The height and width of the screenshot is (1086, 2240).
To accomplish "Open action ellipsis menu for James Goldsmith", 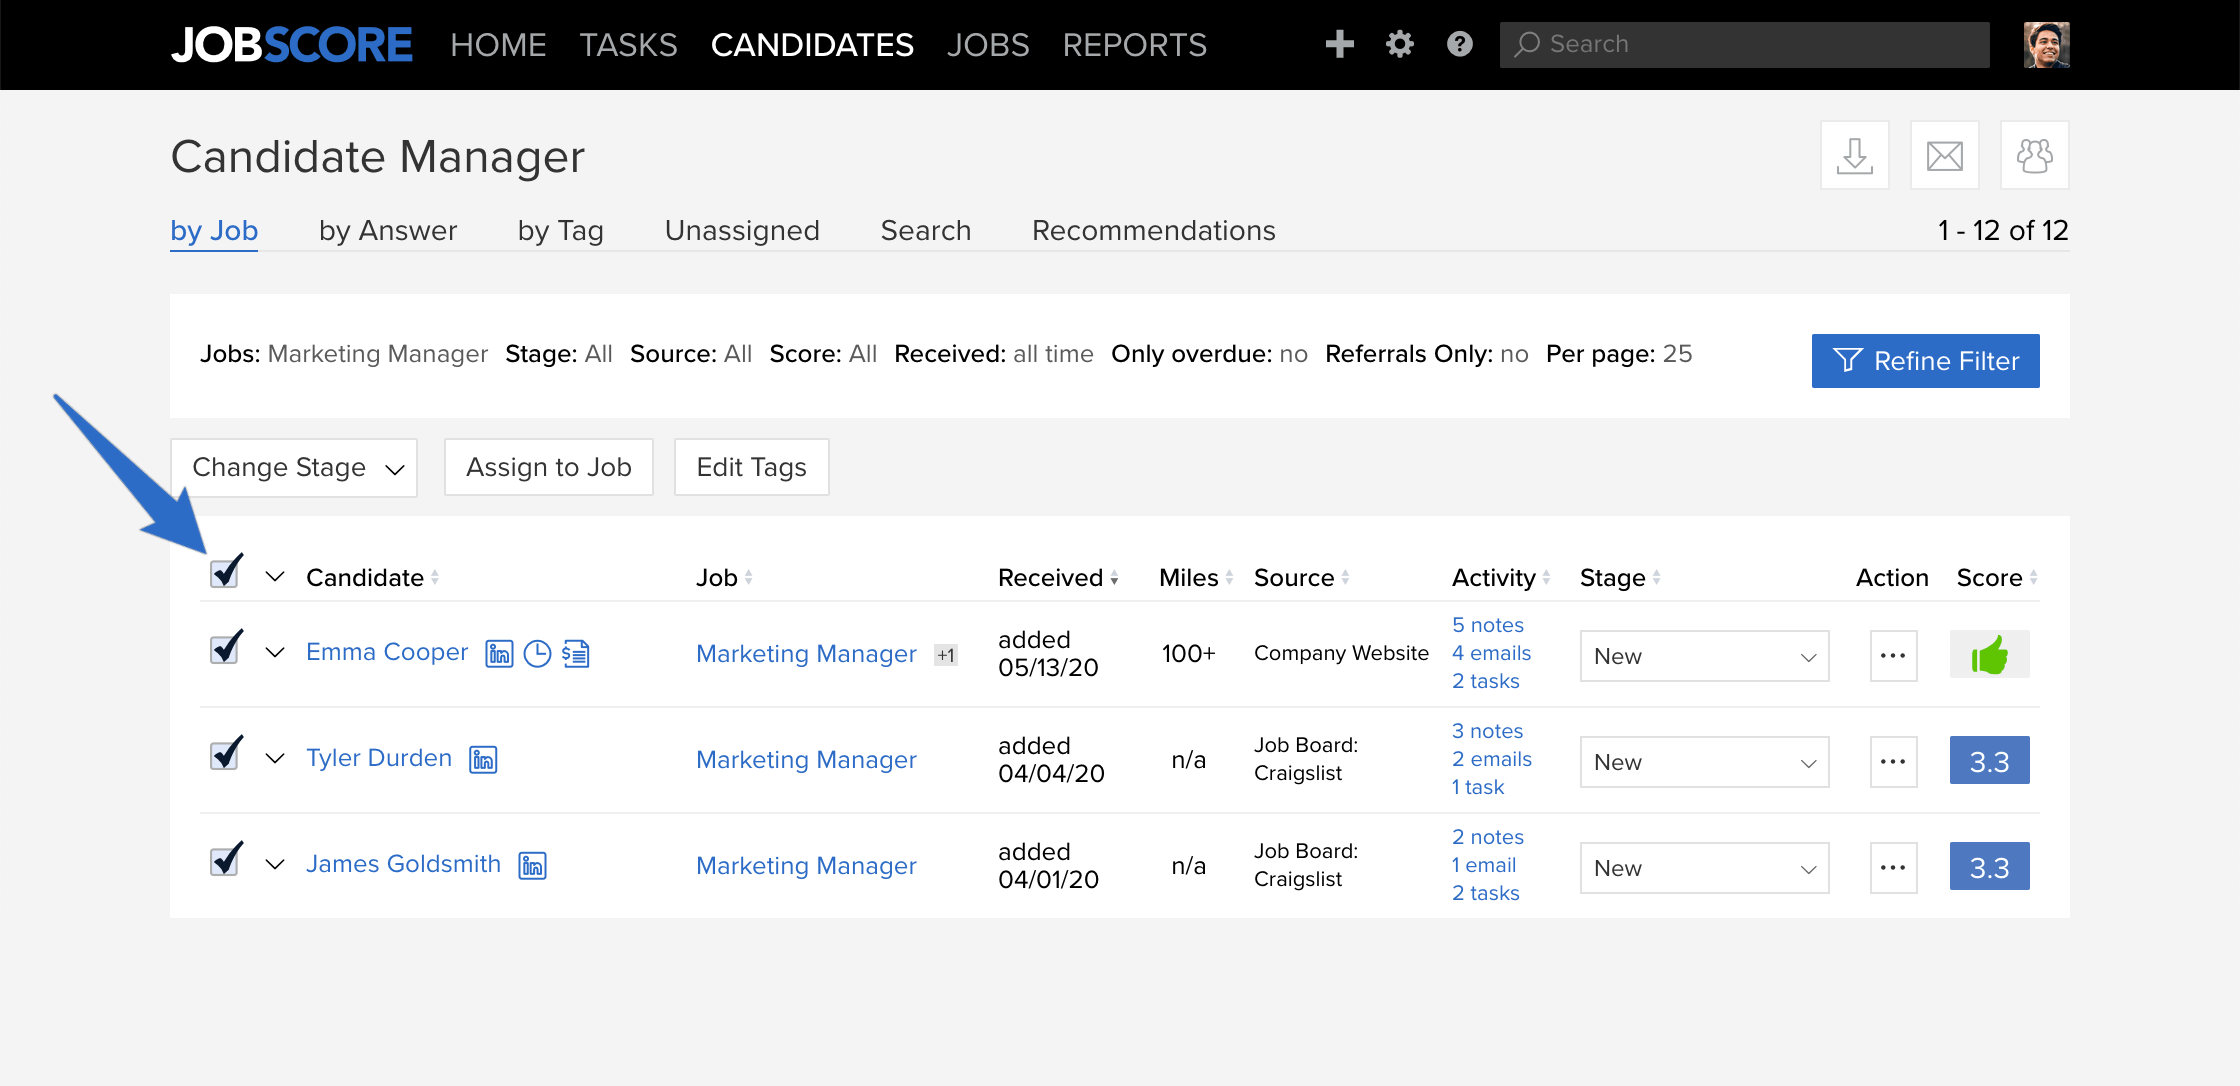I will point(1893,868).
